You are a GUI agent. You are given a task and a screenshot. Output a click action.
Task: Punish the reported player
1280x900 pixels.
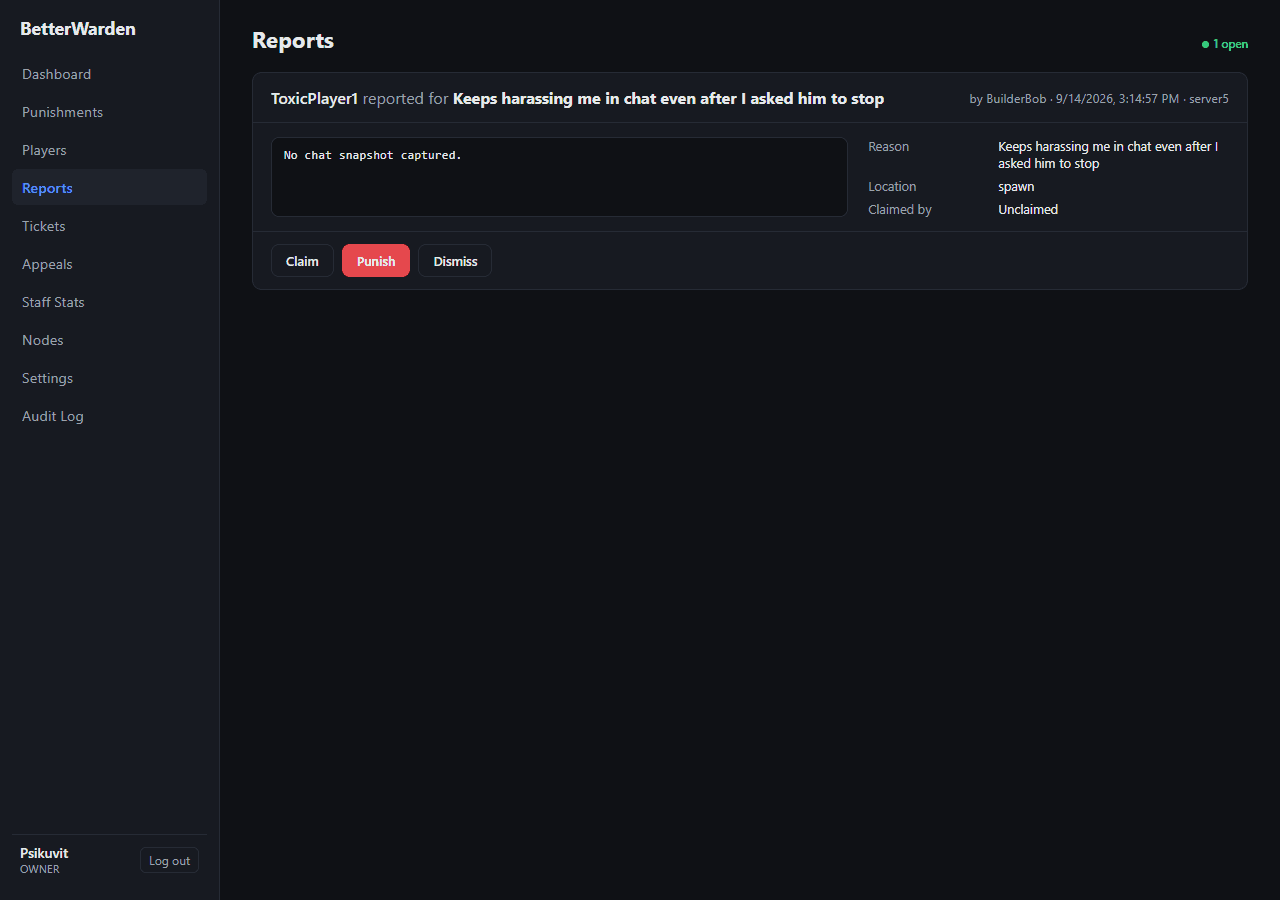[376, 261]
